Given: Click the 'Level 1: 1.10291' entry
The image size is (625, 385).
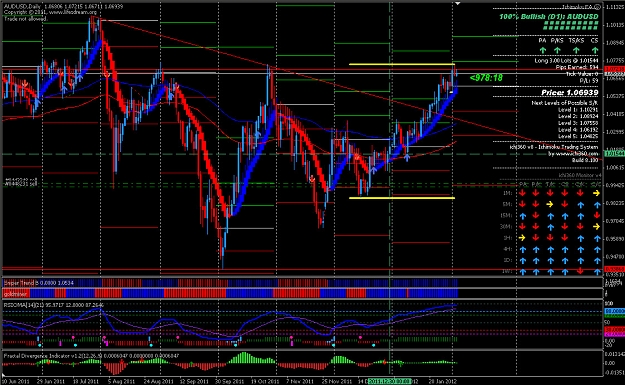Looking at the screenshot, I should pos(578,110).
